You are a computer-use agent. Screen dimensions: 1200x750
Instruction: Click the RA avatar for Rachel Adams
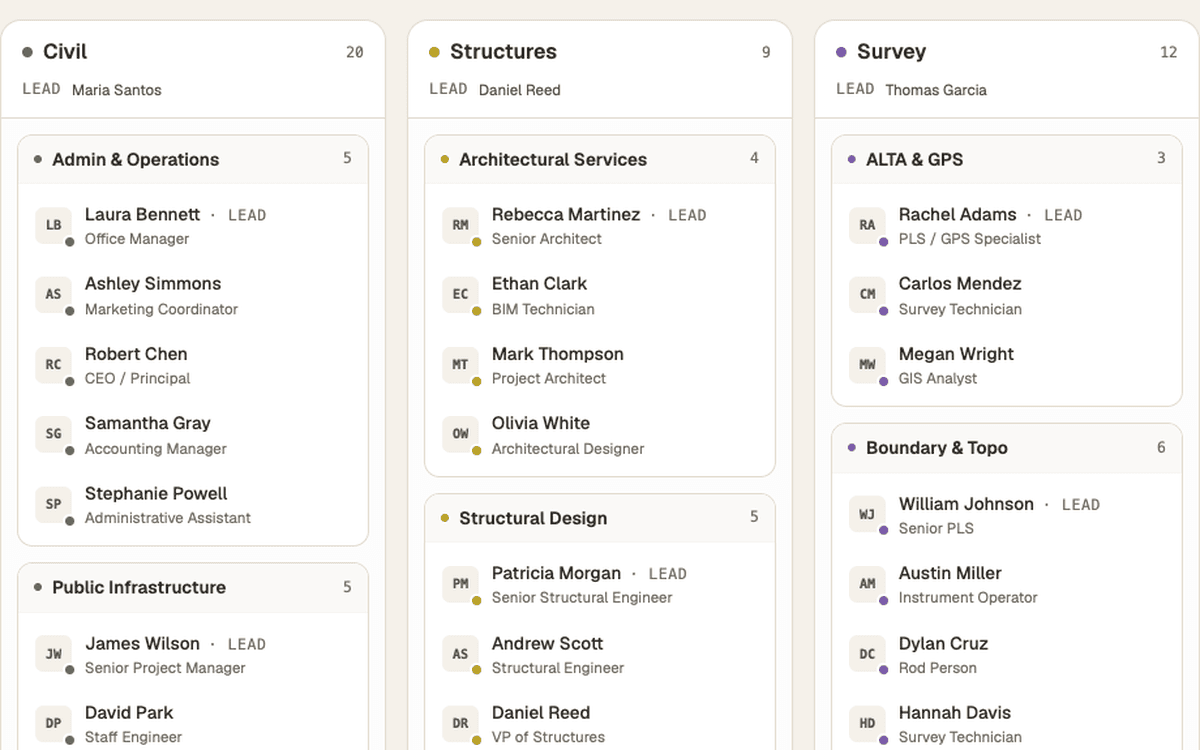(868, 225)
